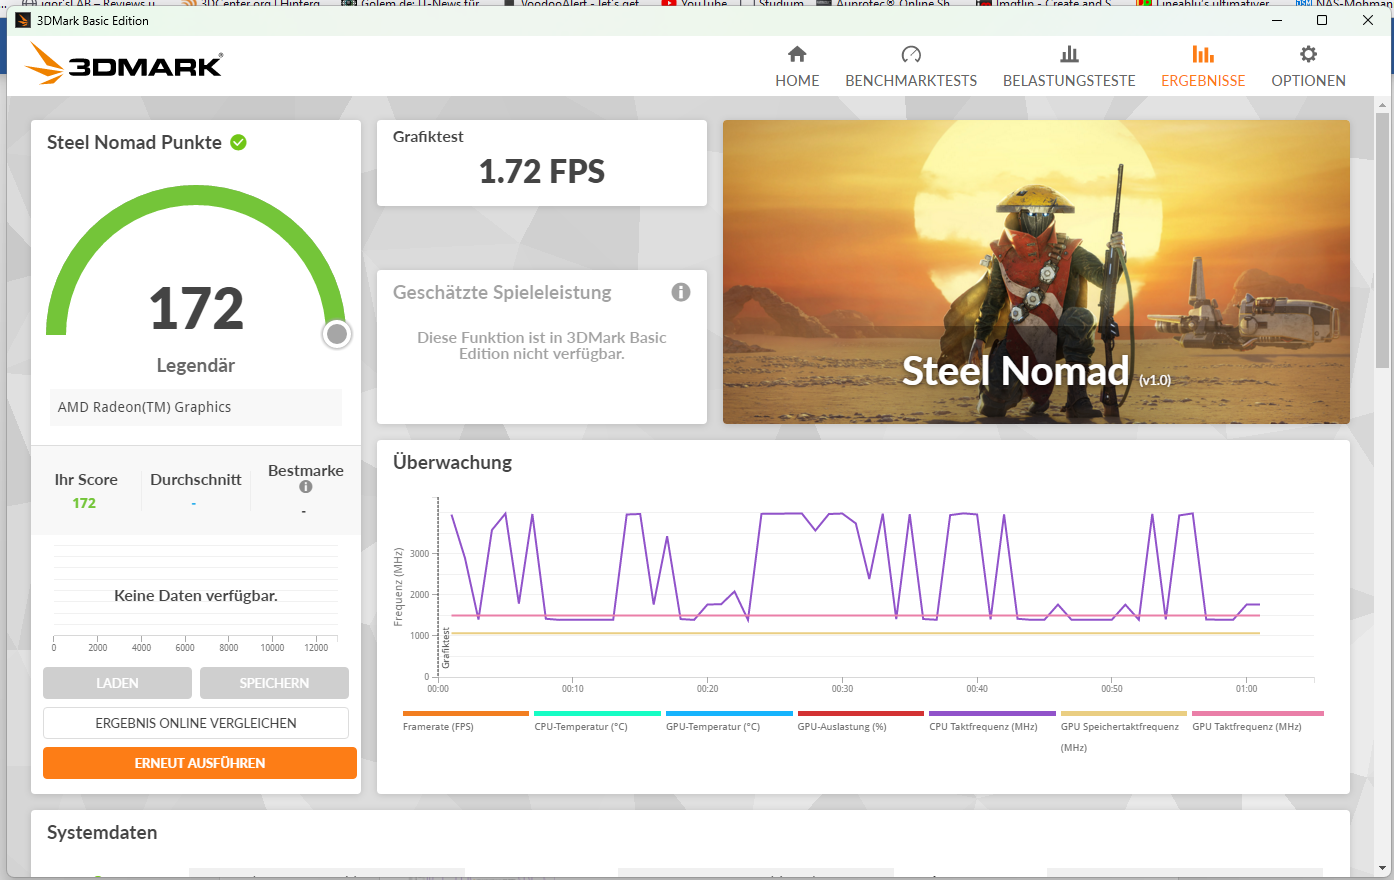Screen dimensions: 1394x880
Task: Switch to the BELASTUNGSTESTE tab
Action: [x=1069, y=67]
